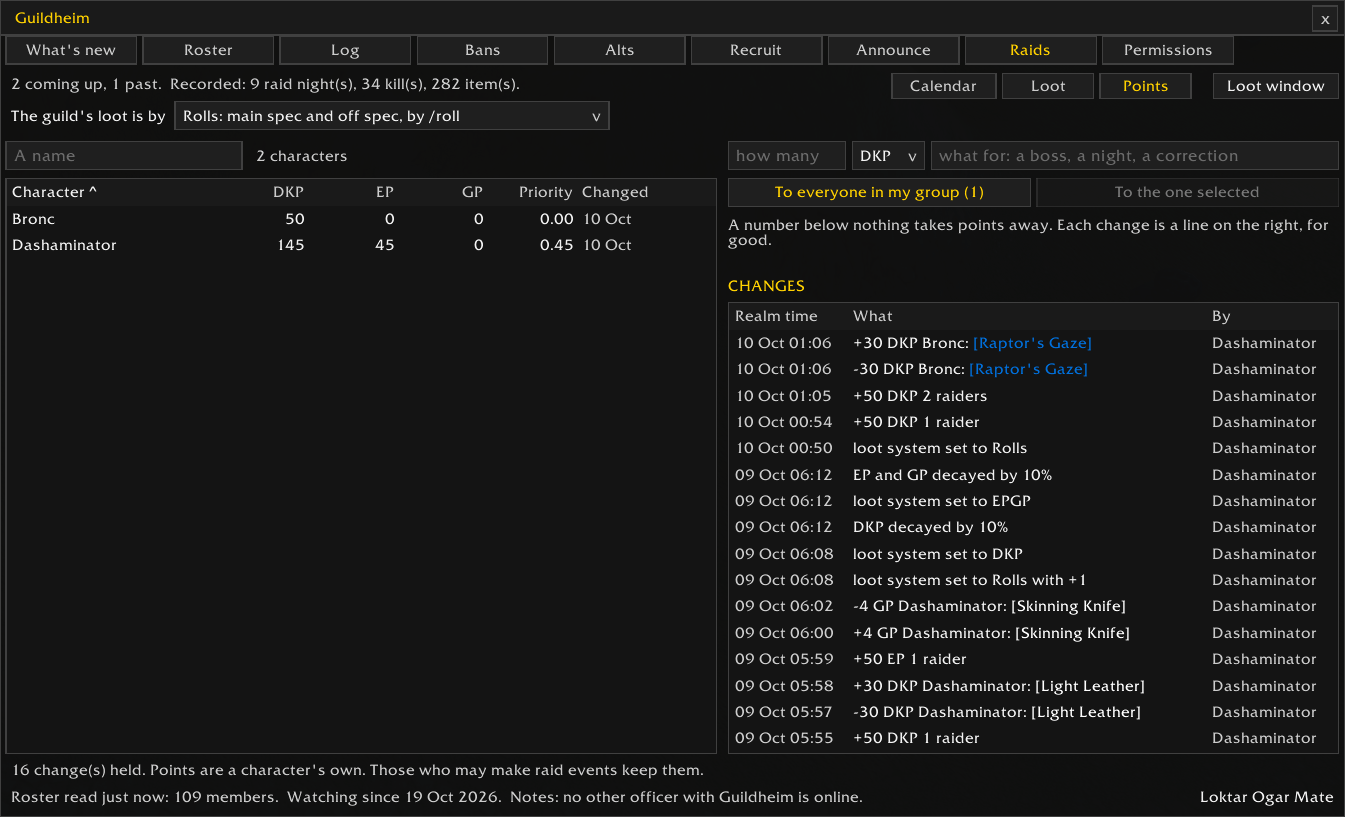Image resolution: width=1345 pixels, height=817 pixels.
Task: Switch to the Loot view
Action: point(1048,86)
